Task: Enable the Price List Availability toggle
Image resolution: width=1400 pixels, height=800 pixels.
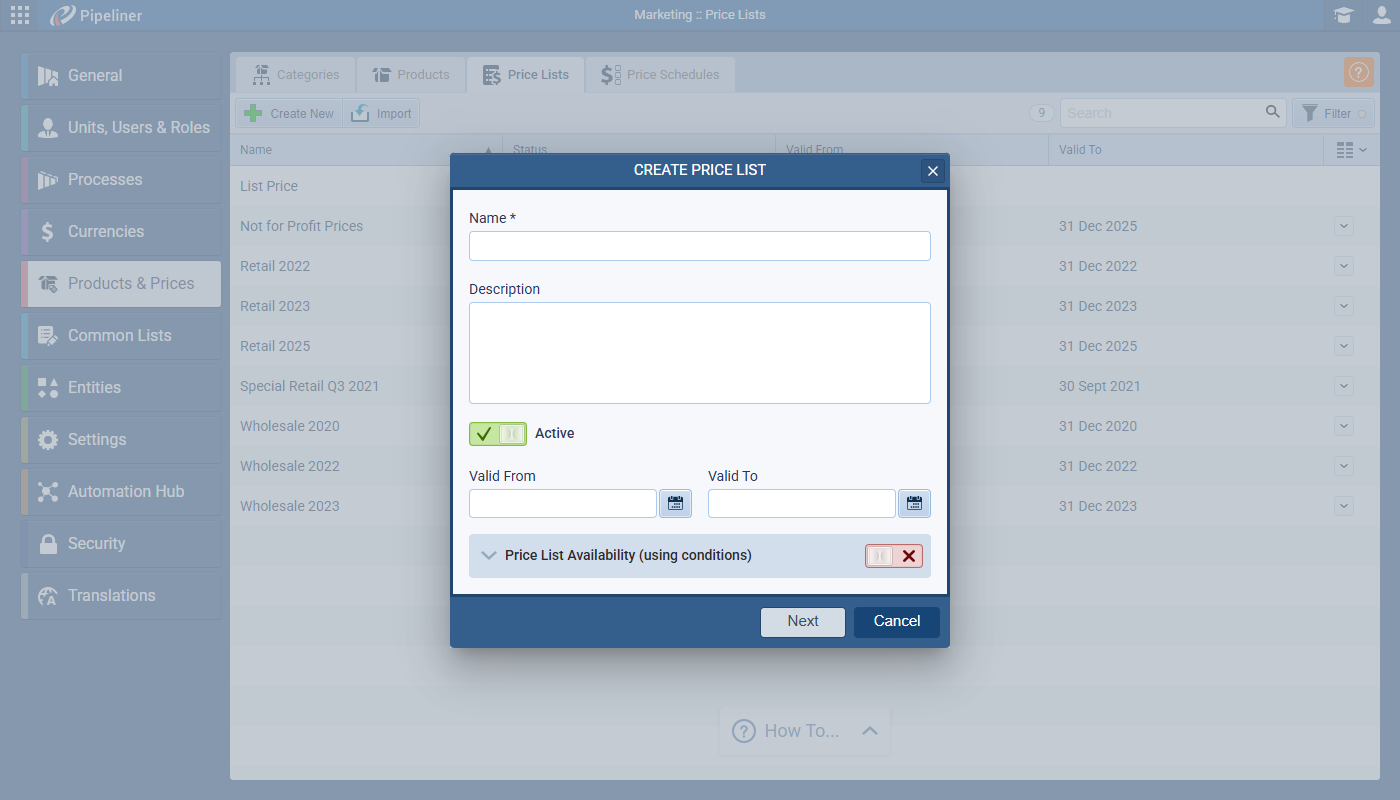Action: coord(893,556)
